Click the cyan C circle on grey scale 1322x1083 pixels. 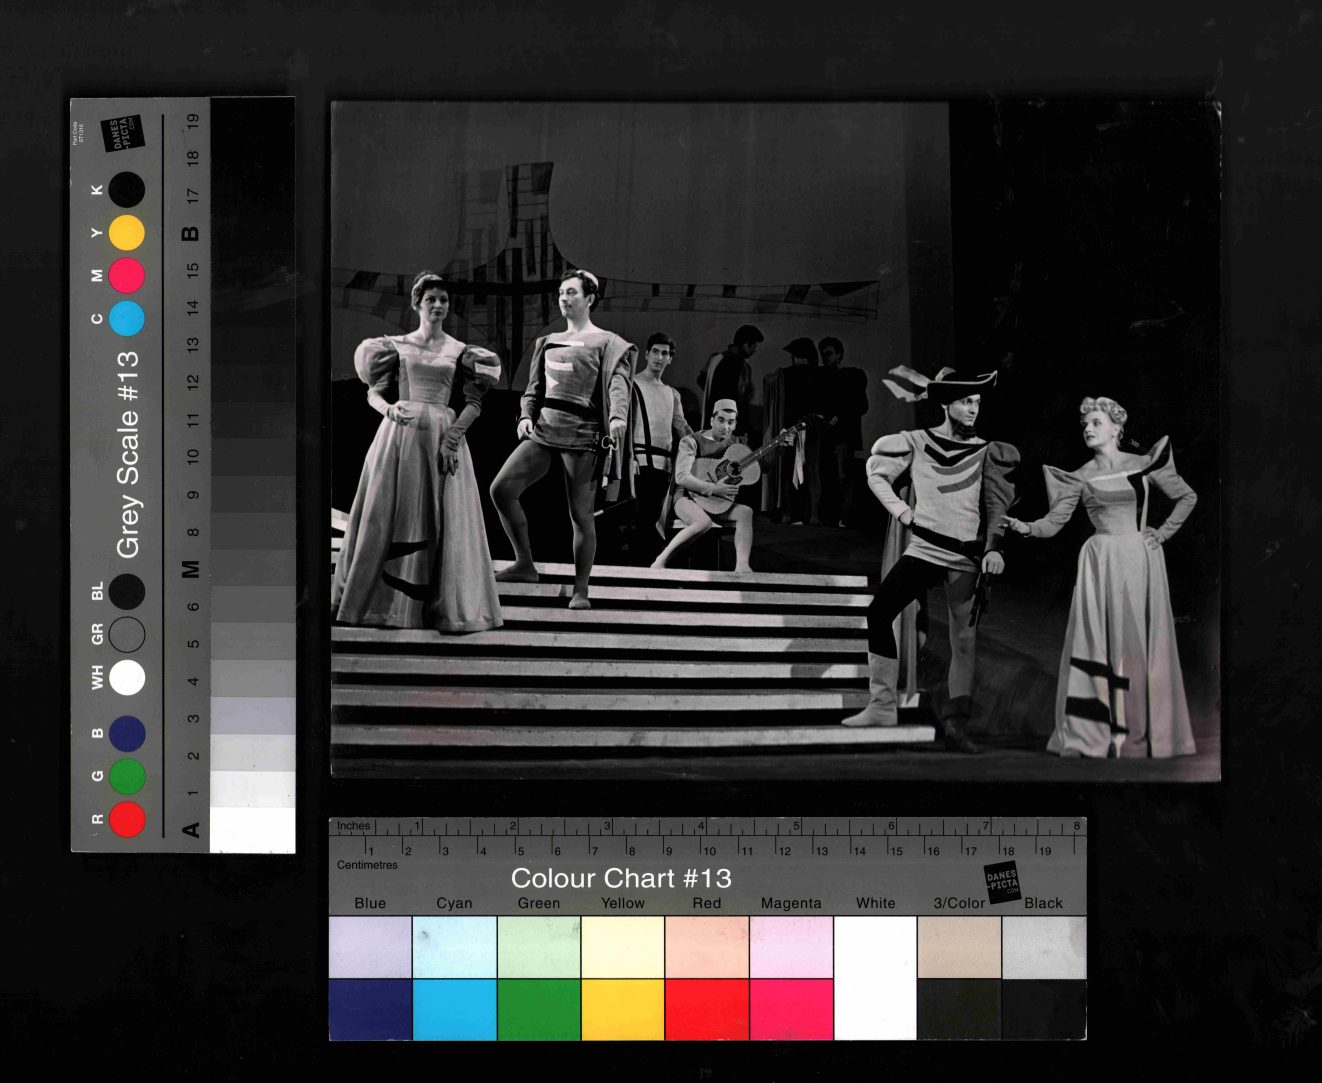[x=126, y=318]
